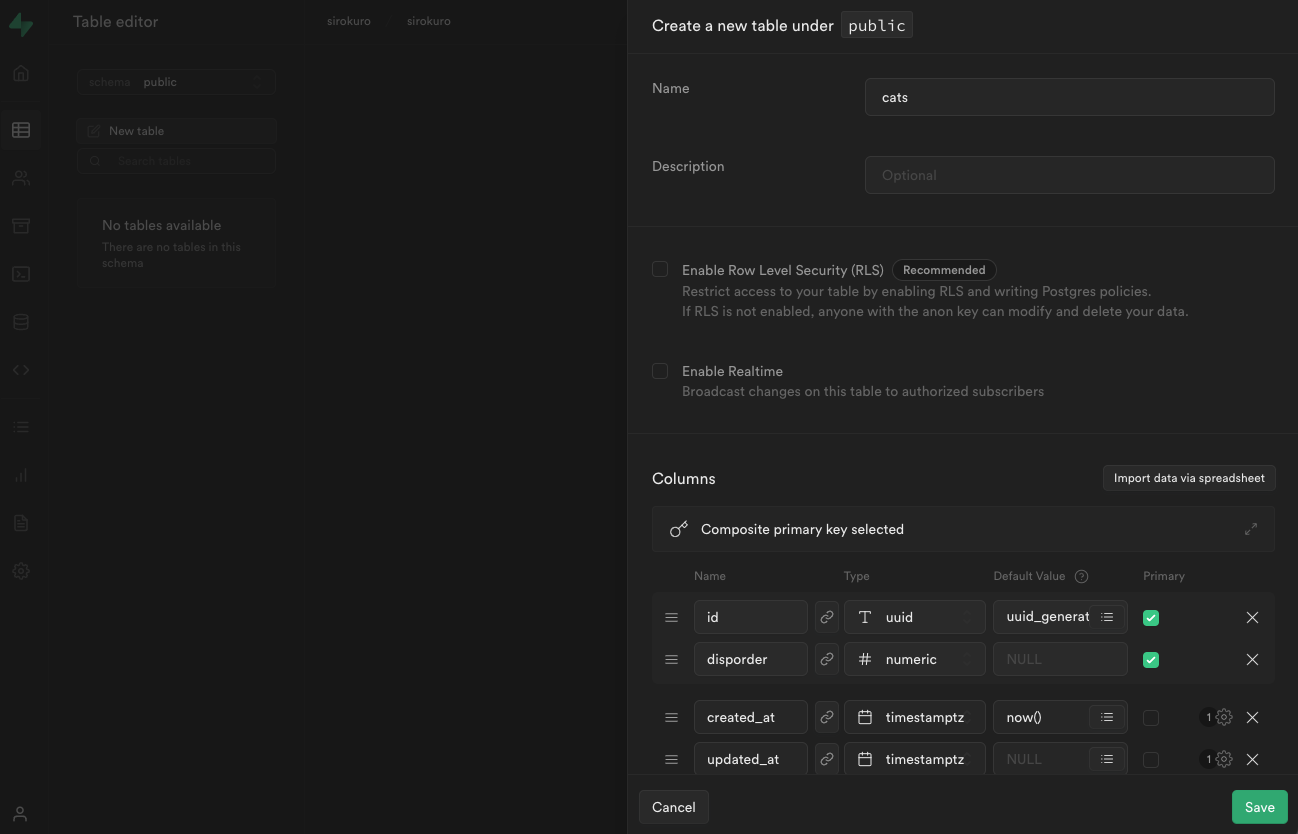1298x834 pixels.
Task: Click the Supabase logo icon
Action: (21, 24)
